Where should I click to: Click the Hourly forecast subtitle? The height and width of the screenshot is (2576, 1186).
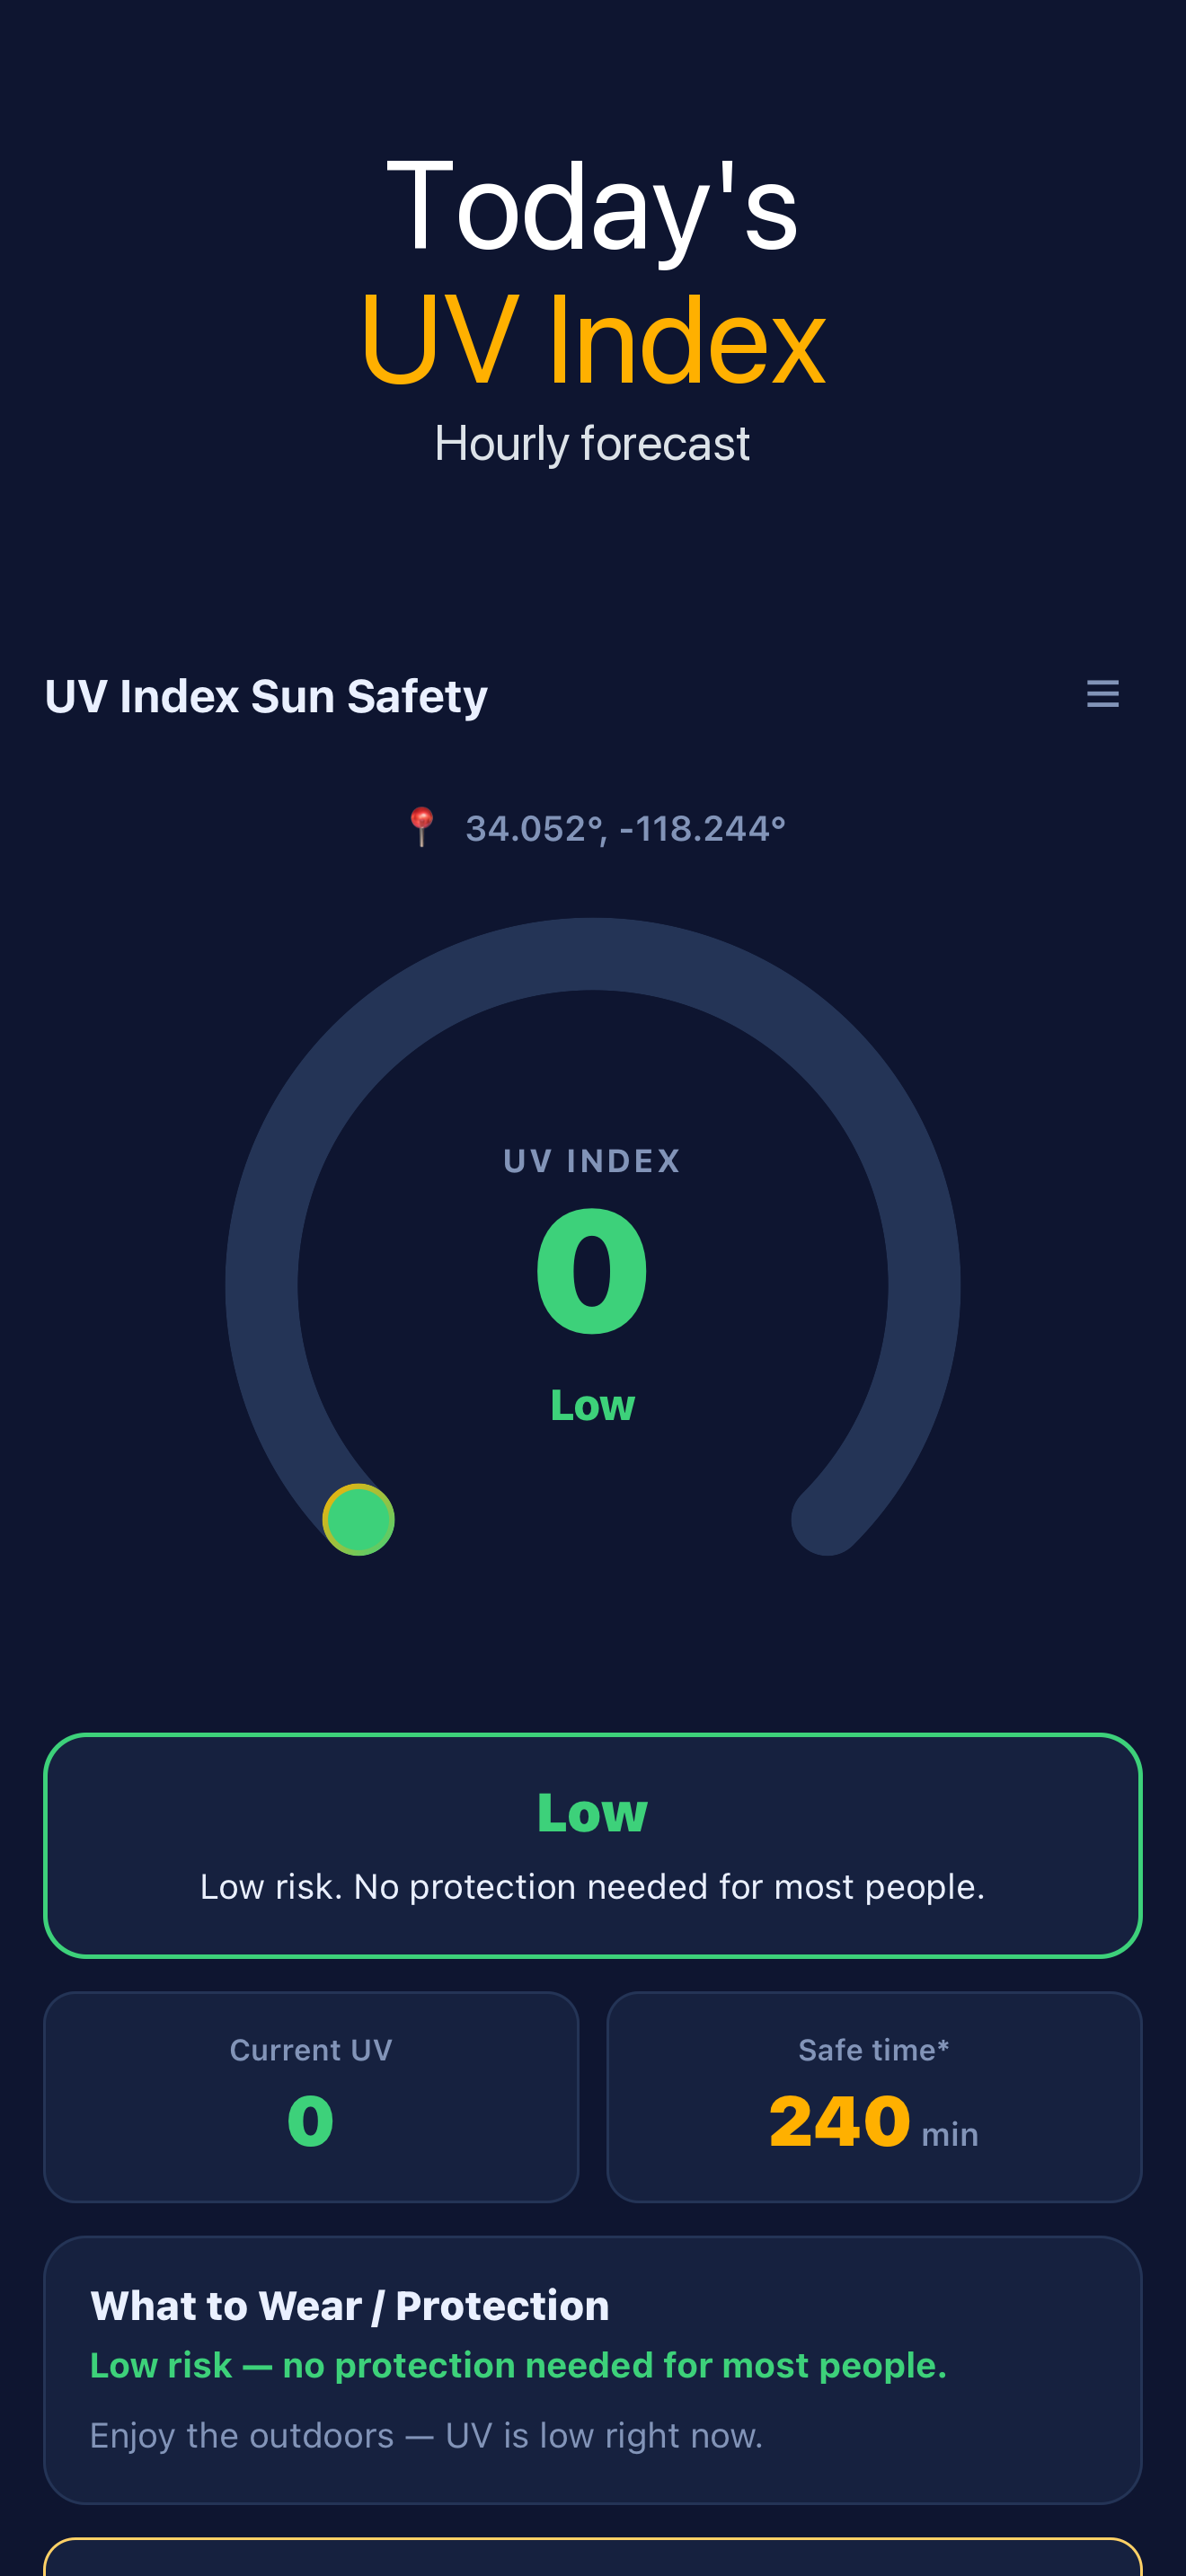pos(592,443)
